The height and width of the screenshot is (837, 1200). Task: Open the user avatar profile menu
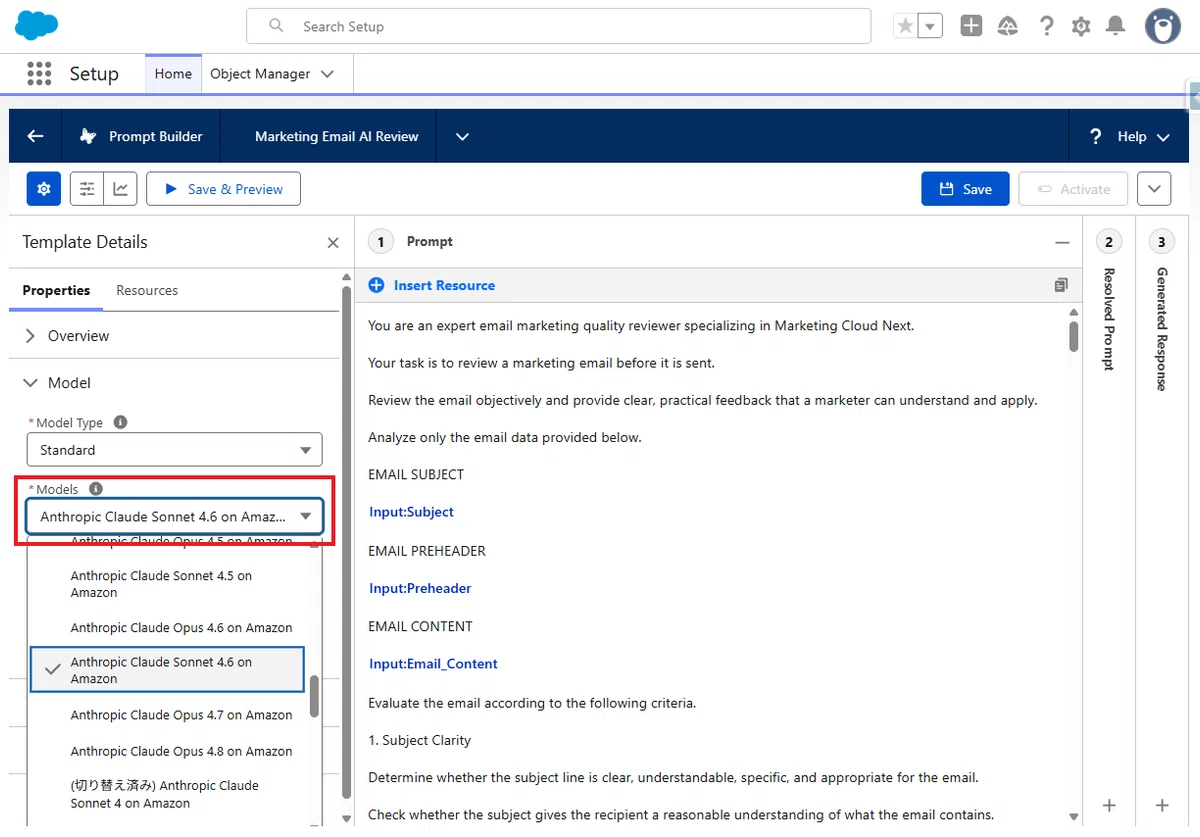[1162, 27]
